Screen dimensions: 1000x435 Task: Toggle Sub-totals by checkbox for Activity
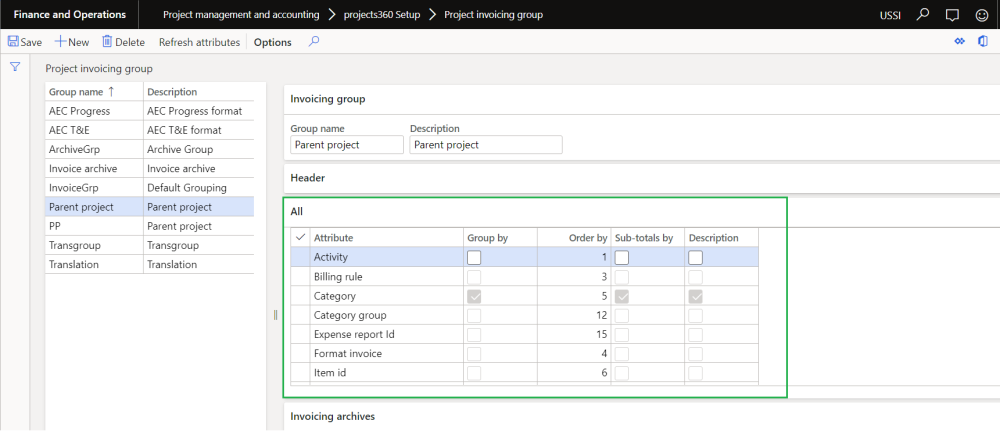(x=621, y=257)
